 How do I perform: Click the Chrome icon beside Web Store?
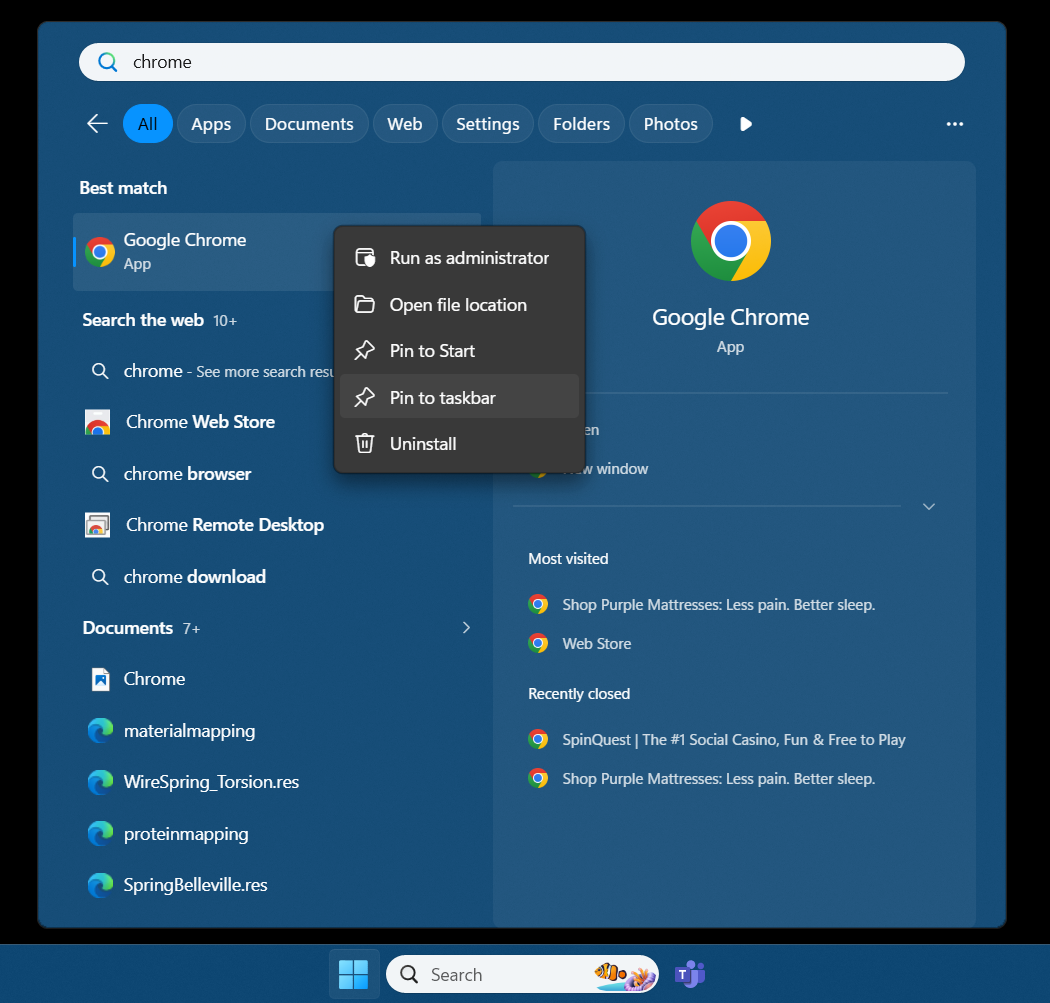pos(538,643)
